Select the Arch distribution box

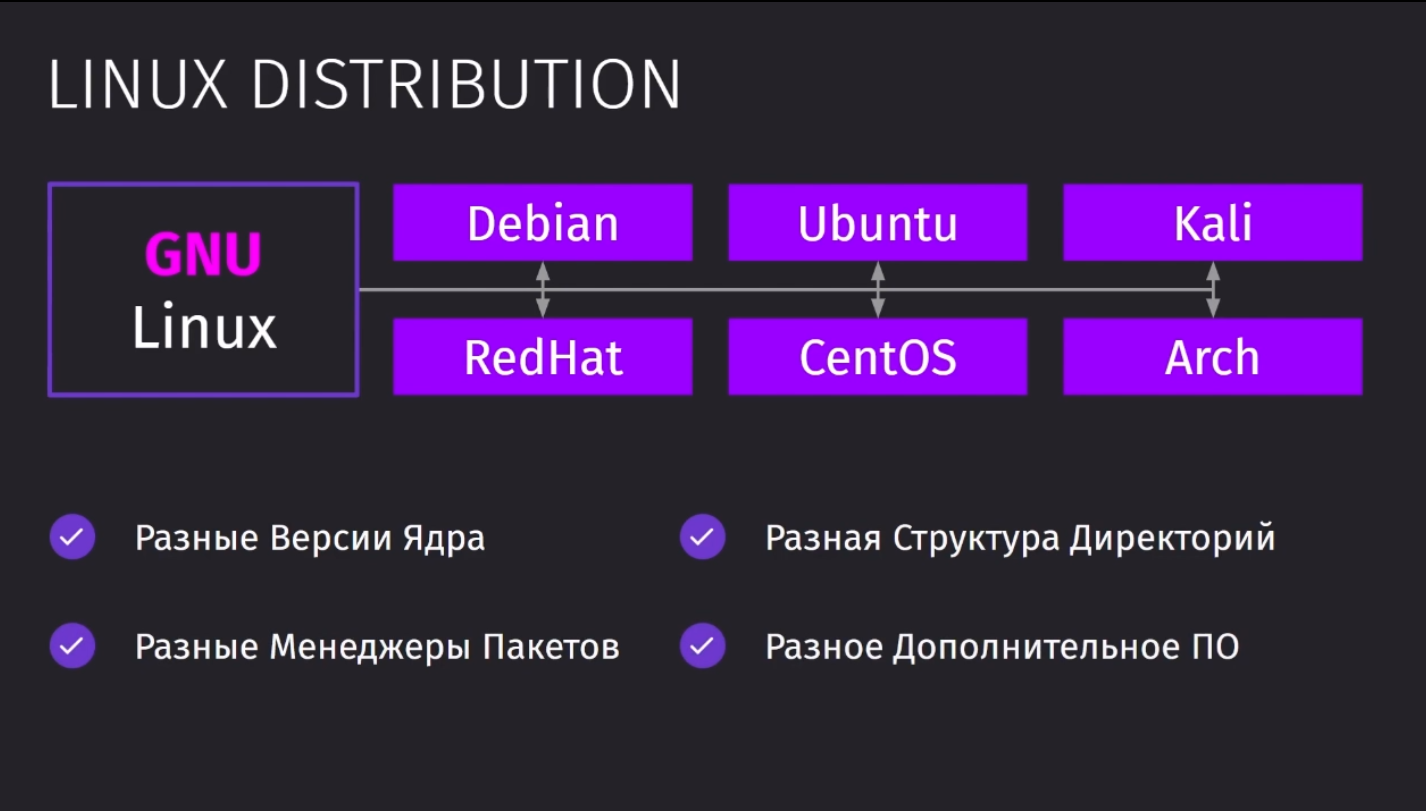coord(1213,357)
